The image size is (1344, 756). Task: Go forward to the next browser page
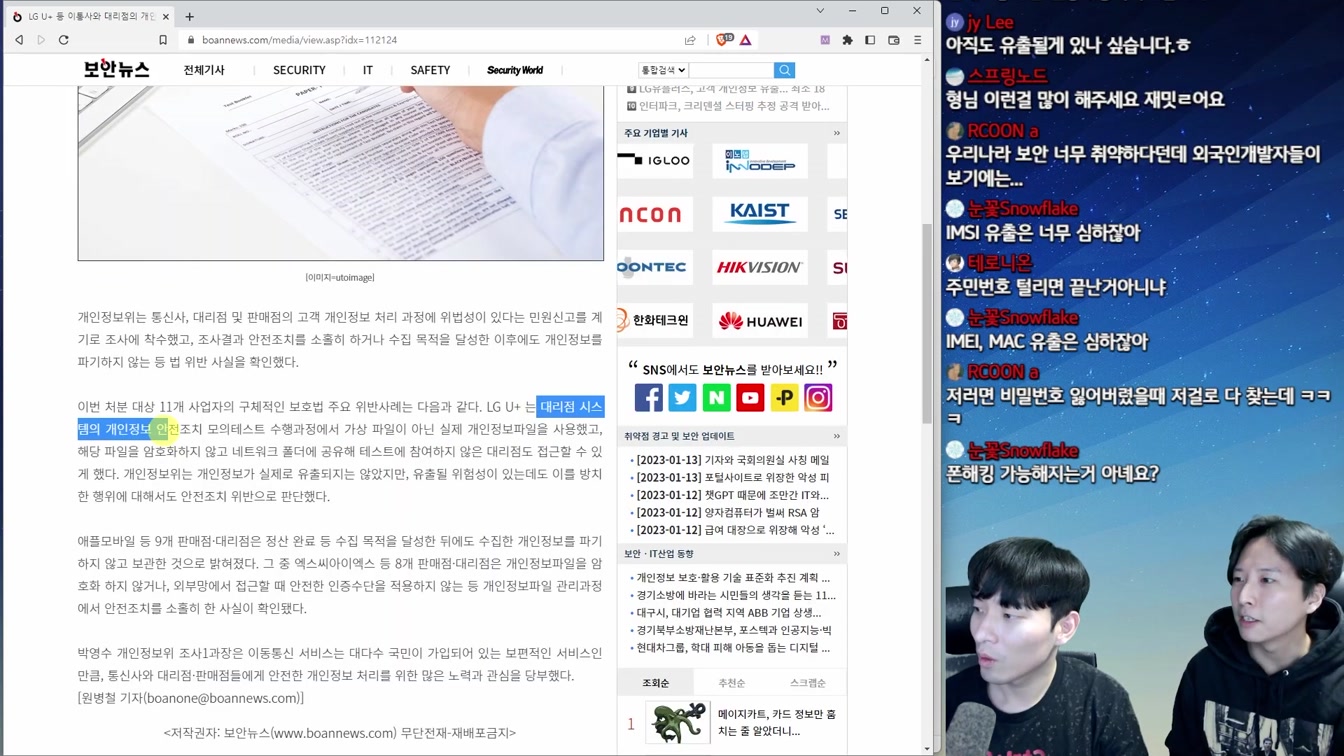[x=41, y=40]
